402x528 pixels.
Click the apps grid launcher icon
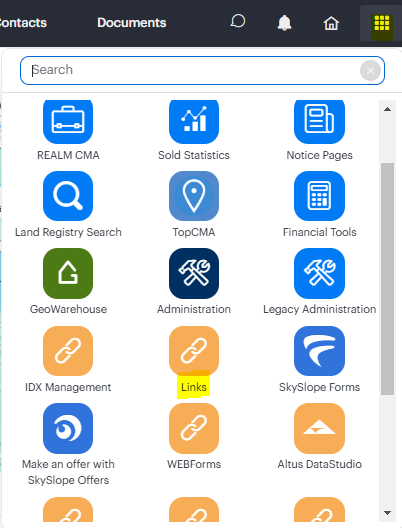tap(382, 23)
